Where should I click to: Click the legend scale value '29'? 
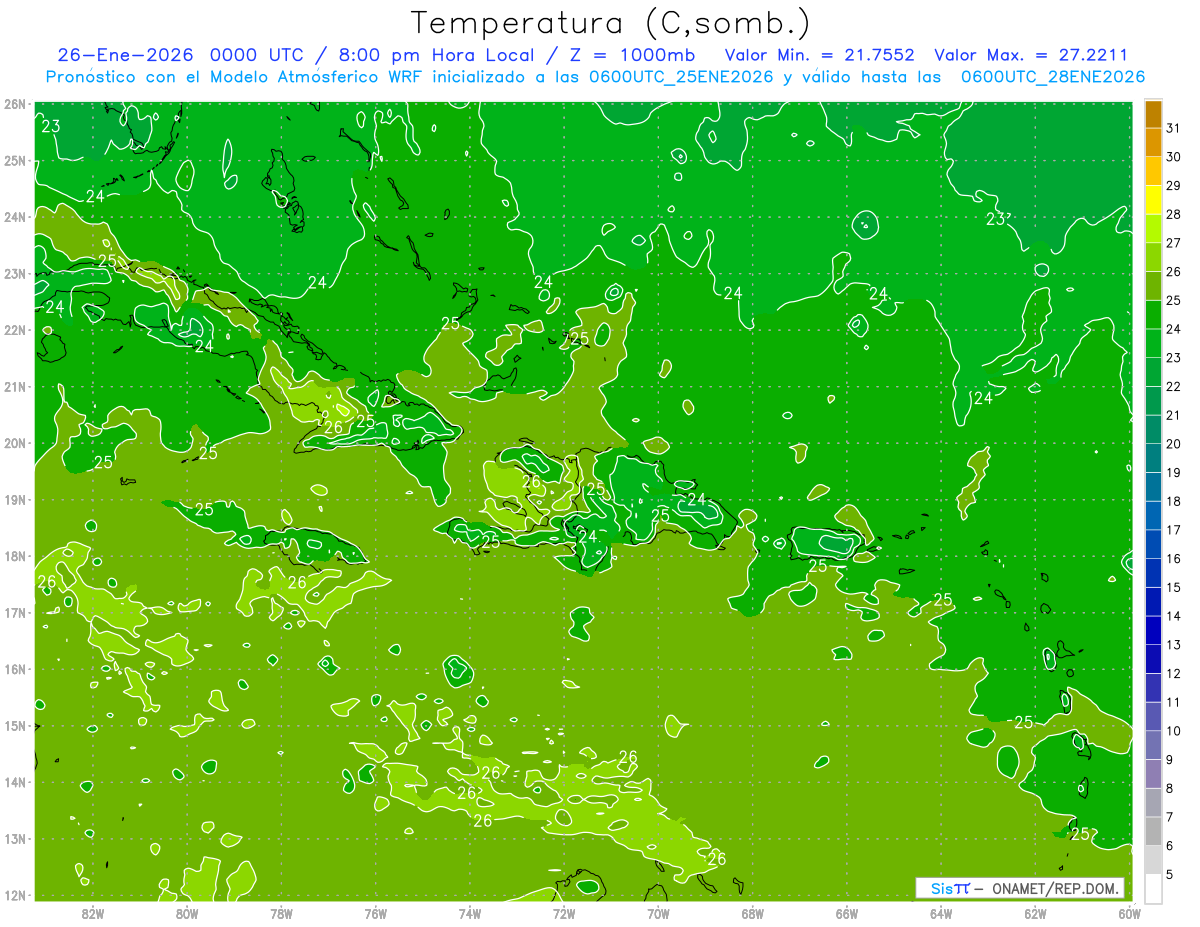(1174, 185)
